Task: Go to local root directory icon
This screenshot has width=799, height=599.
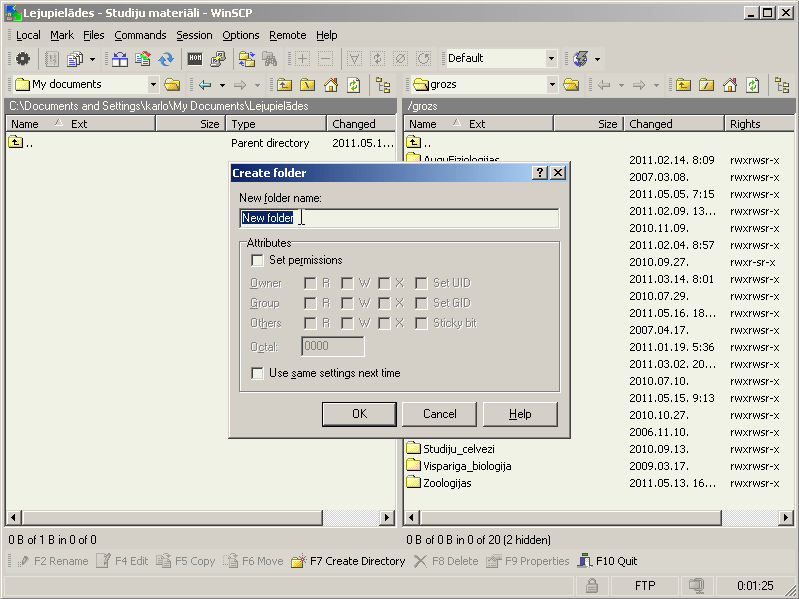Action: (x=308, y=85)
